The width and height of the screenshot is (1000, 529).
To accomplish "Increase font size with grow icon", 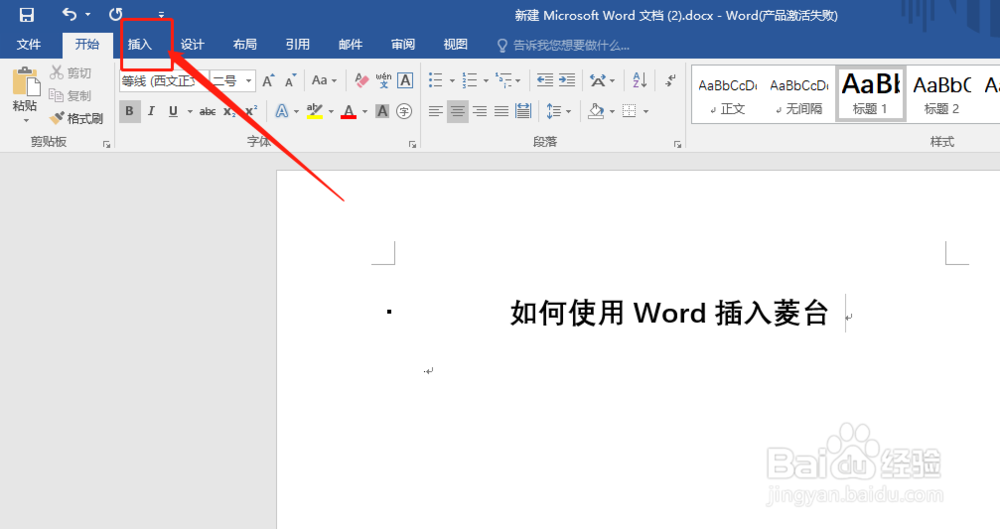I will click(x=268, y=80).
